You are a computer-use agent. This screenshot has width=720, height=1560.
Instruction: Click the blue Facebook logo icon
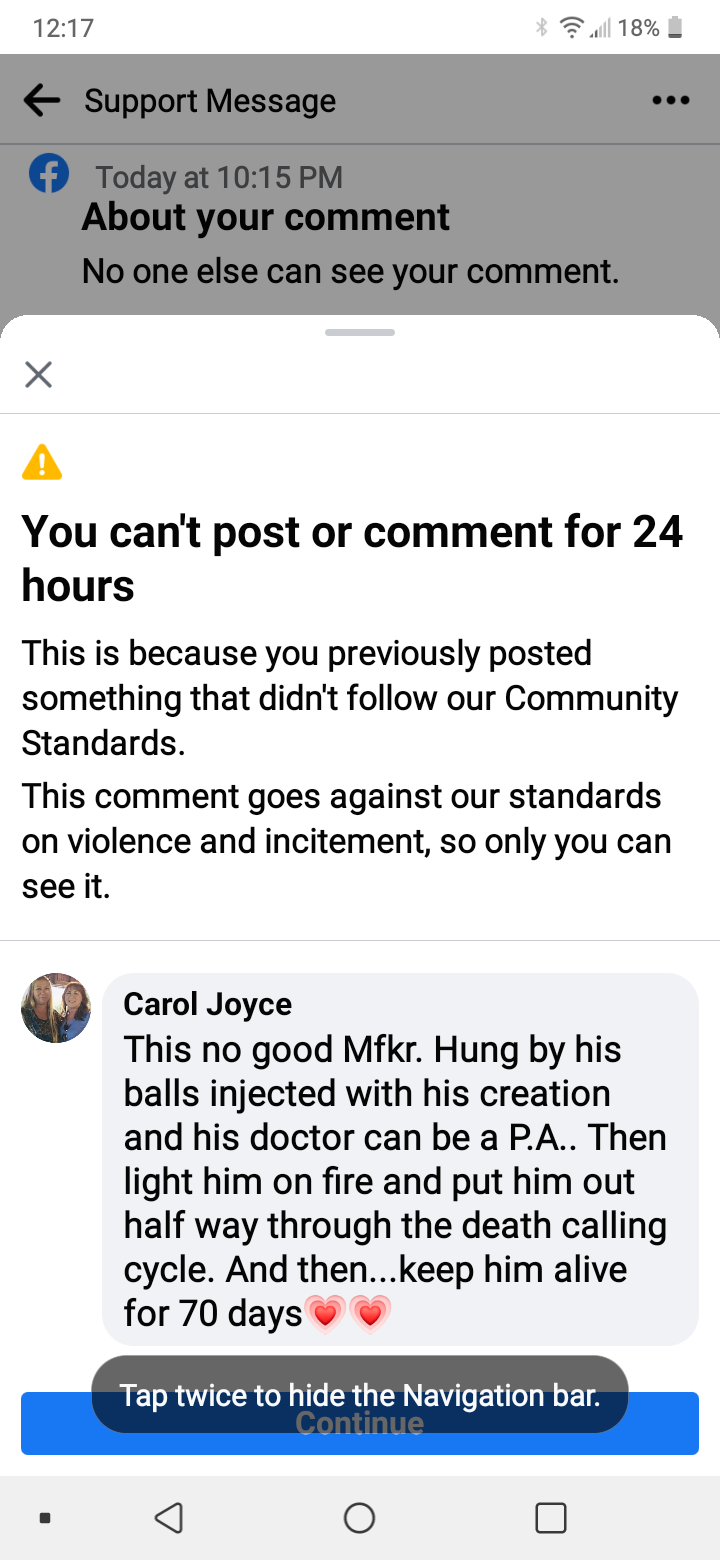[x=49, y=174]
